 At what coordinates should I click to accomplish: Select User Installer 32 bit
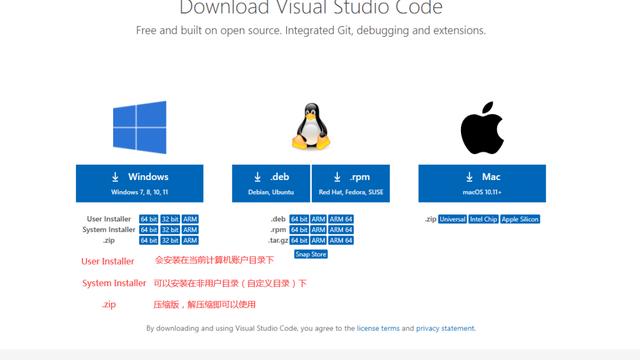click(170, 219)
